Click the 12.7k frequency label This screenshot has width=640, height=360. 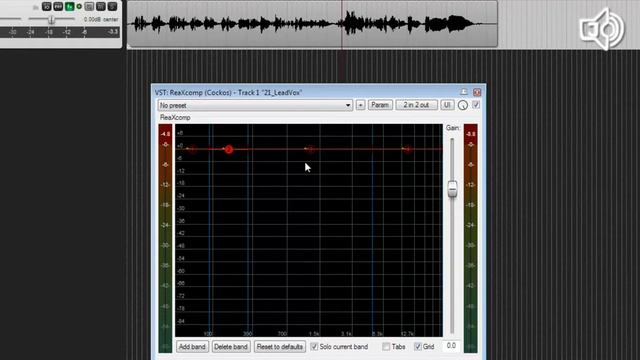pos(407,334)
